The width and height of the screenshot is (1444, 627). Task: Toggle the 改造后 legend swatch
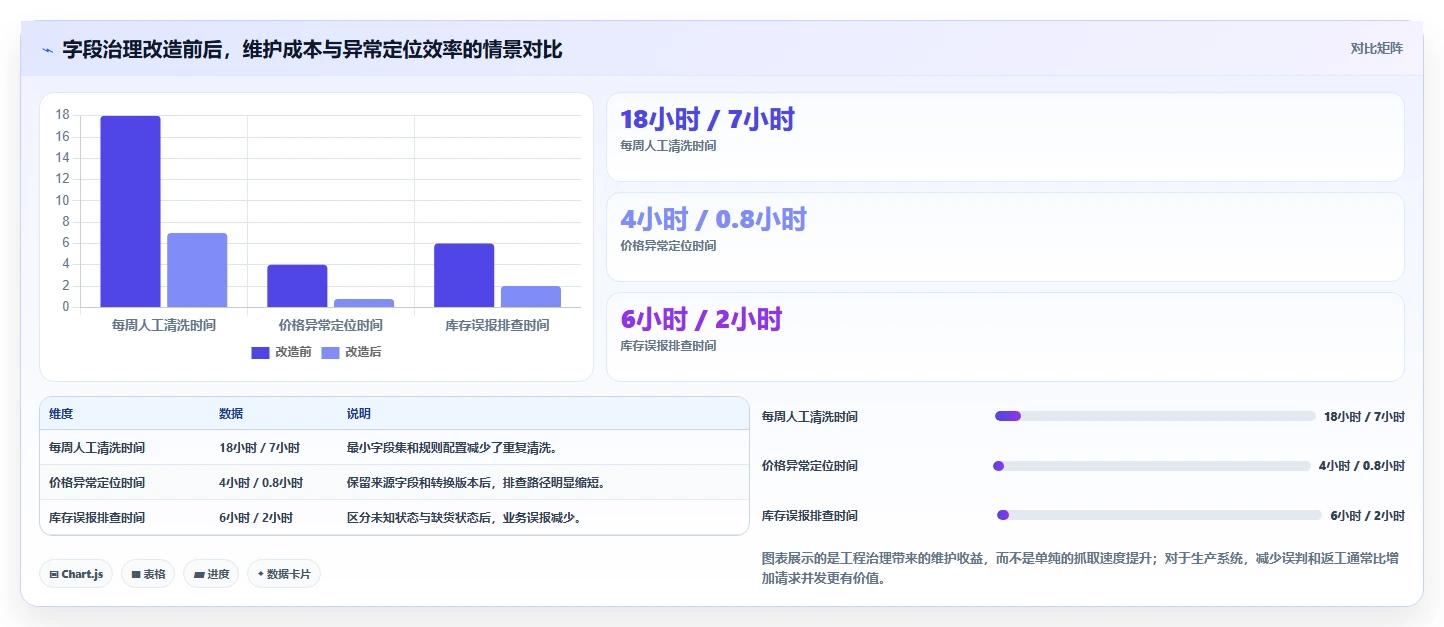coord(330,352)
